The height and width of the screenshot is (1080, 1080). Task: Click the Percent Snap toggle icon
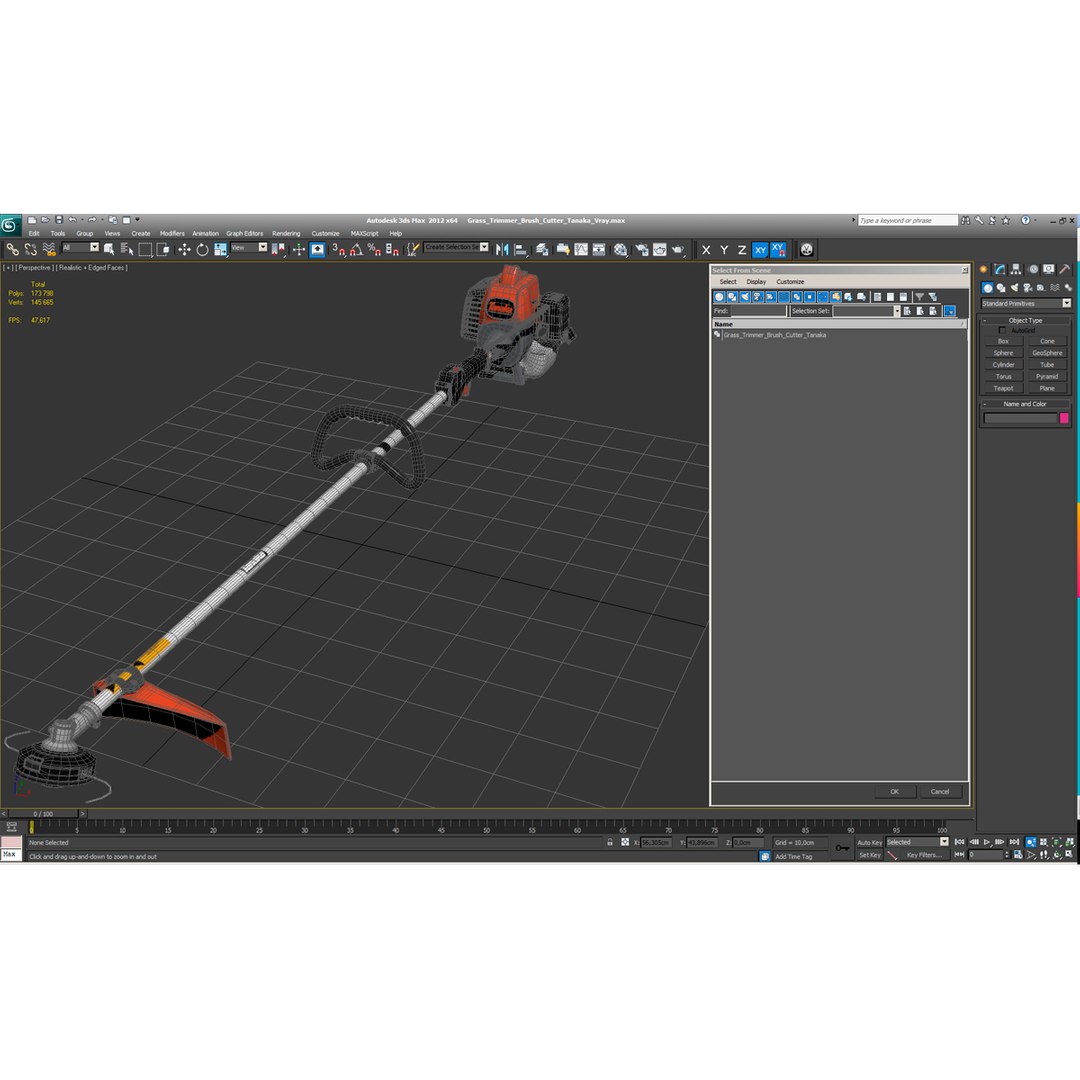(374, 249)
